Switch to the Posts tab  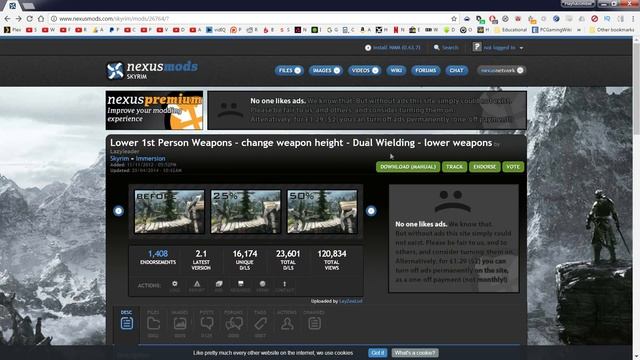pyautogui.click(x=207, y=324)
